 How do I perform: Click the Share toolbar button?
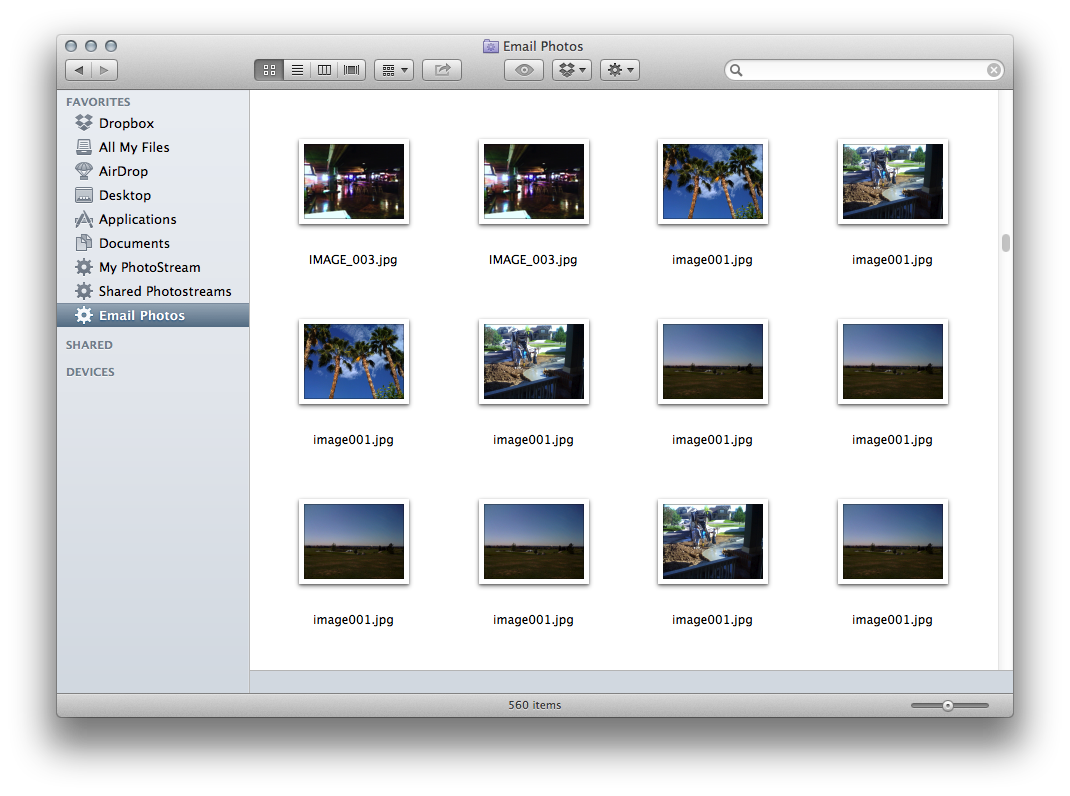coord(442,70)
